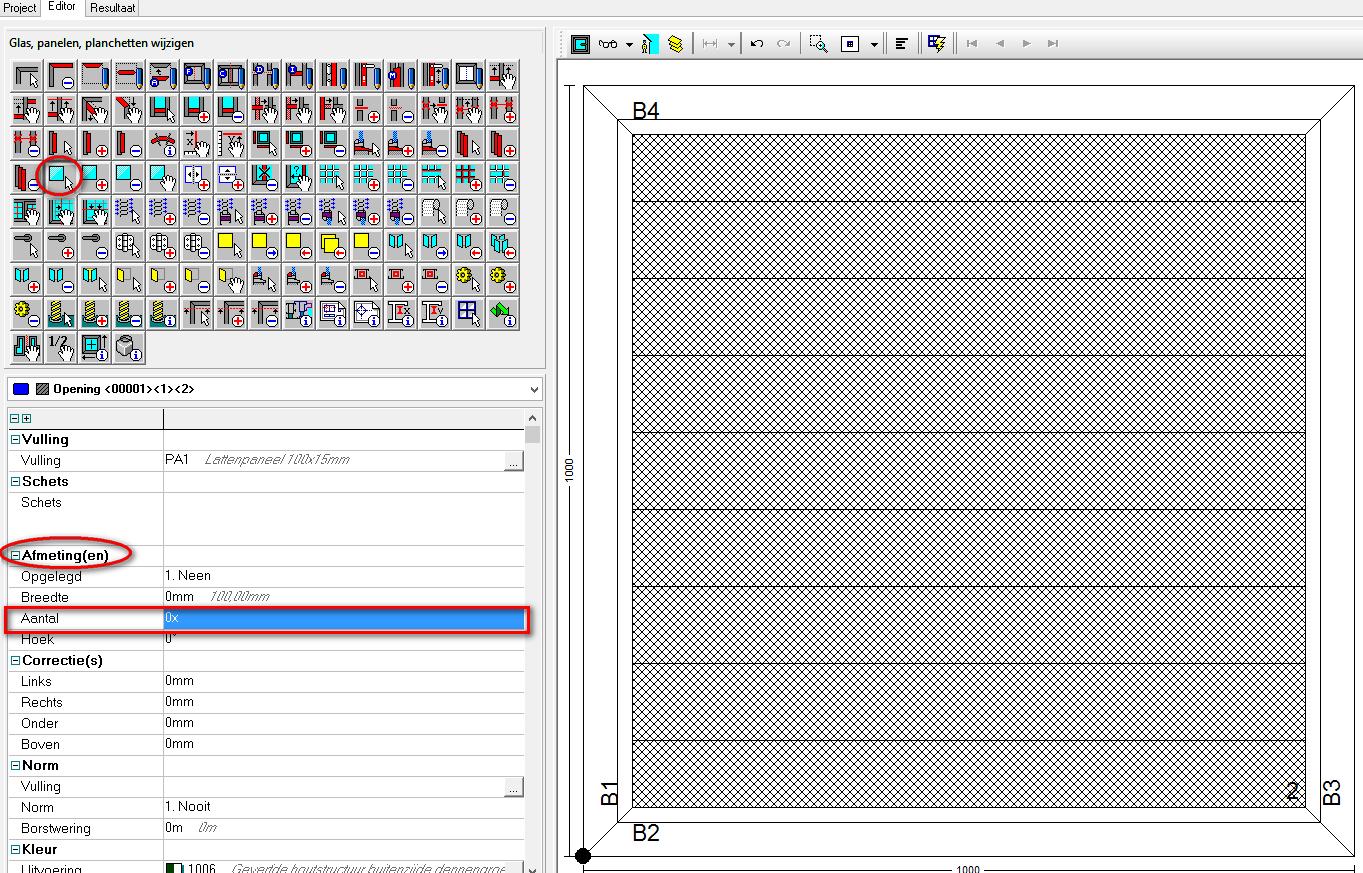Image resolution: width=1363 pixels, height=873 pixels.
Task: Click the yellow gear remove icon
Action: [27, 313]
